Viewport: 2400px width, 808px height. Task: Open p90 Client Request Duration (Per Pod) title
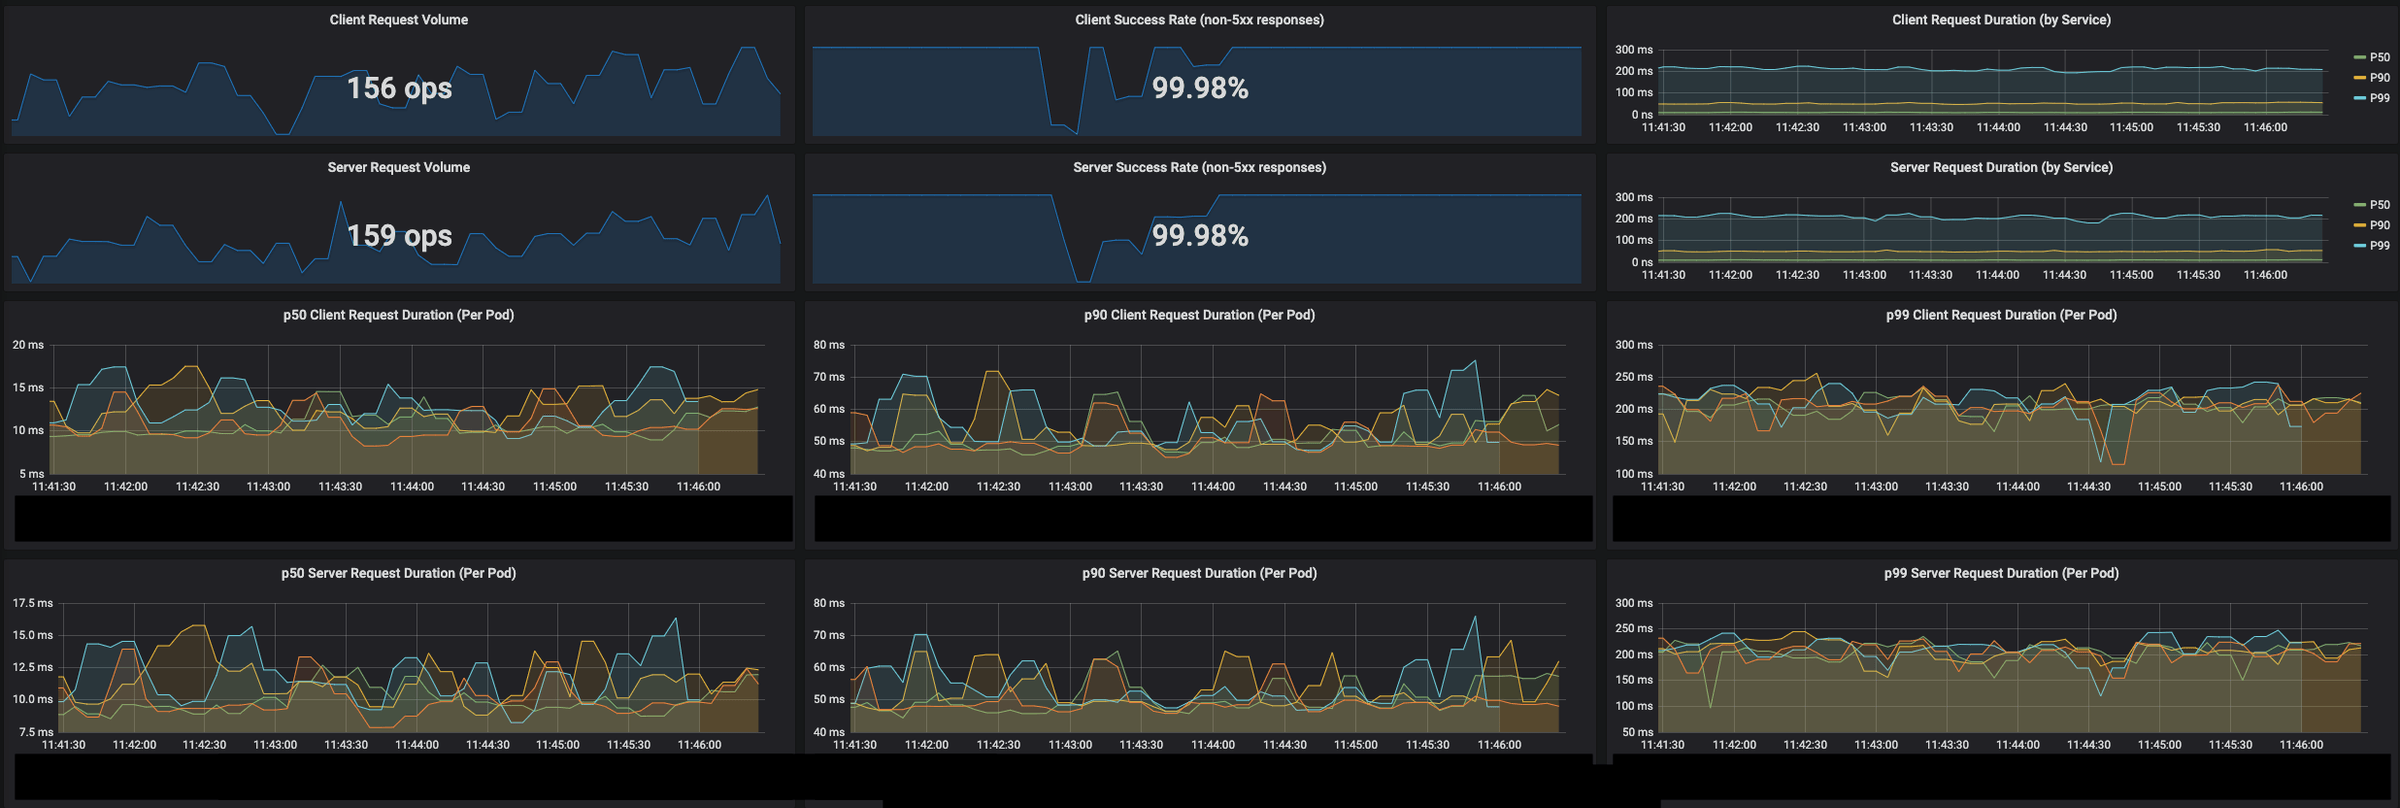1199,315
